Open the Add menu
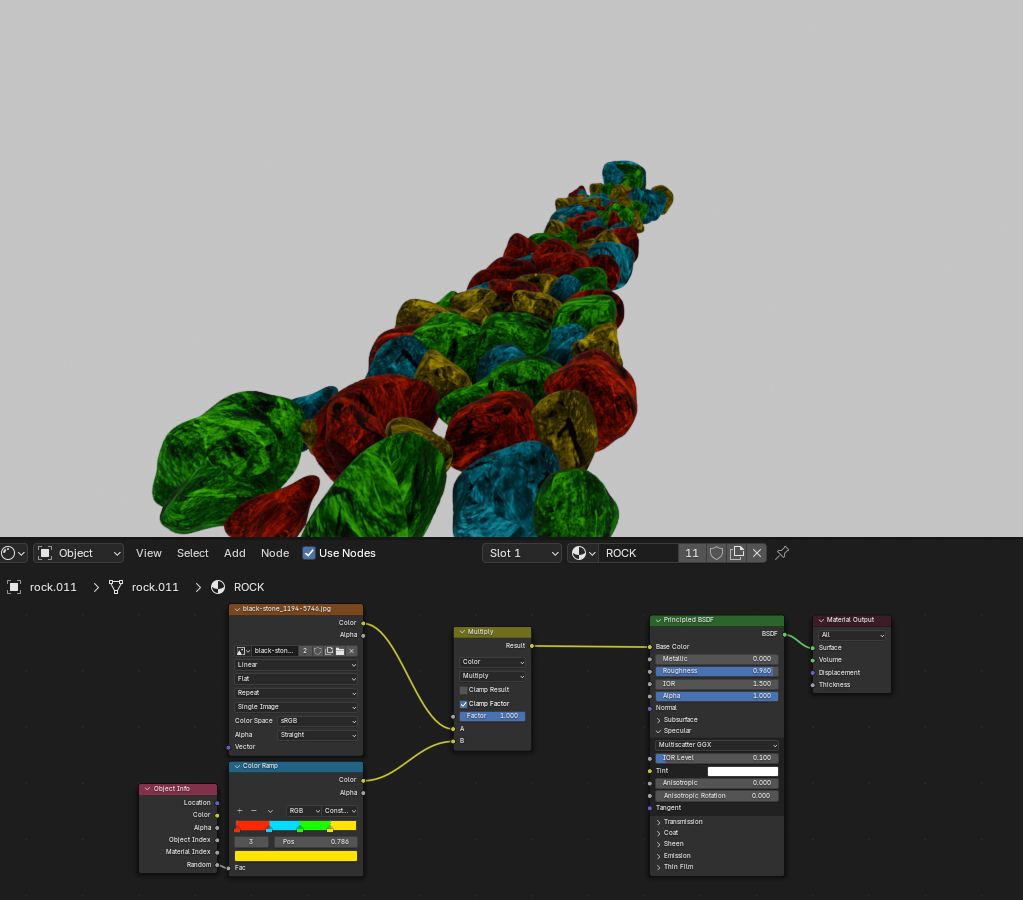Viewport: 1023px width, 900px height. (x=234, y=553)
